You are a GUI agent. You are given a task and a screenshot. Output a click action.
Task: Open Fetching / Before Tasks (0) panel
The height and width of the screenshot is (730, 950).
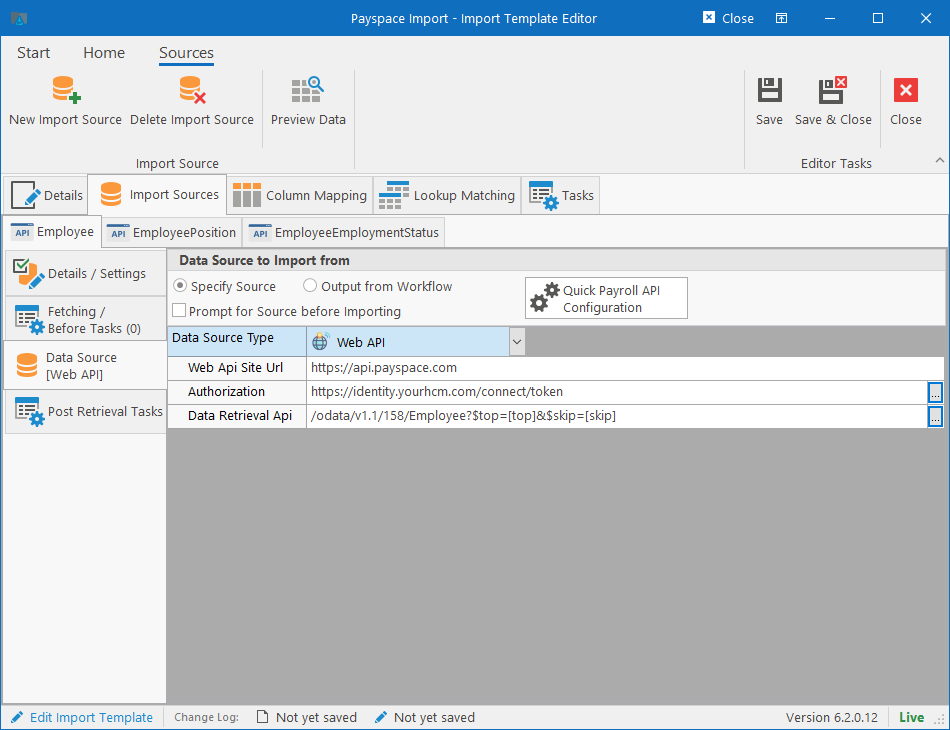85,319
